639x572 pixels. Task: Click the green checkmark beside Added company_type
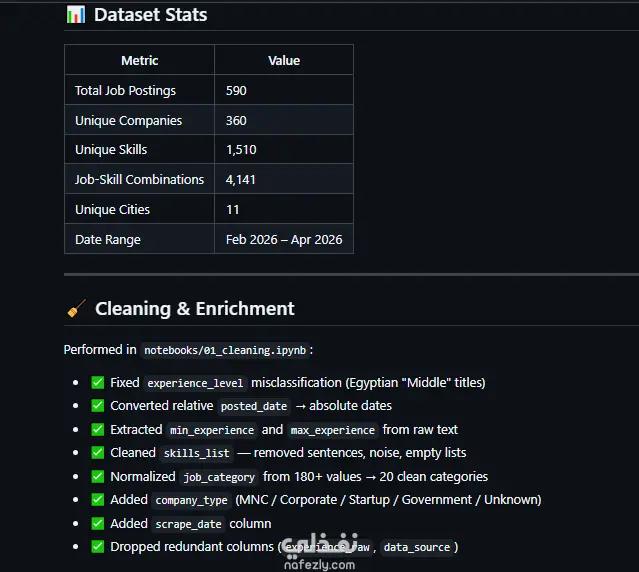tap(98, 499)
